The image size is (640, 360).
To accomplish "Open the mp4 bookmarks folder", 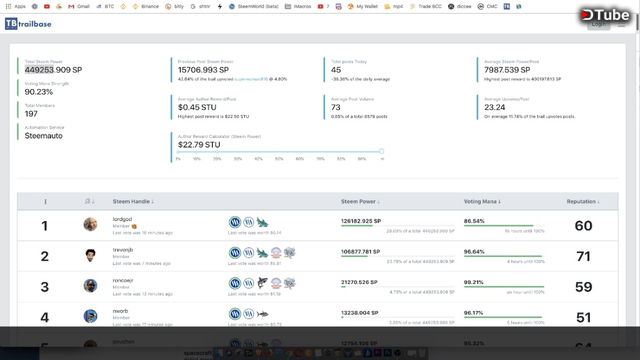I will (x=393, y=7).
